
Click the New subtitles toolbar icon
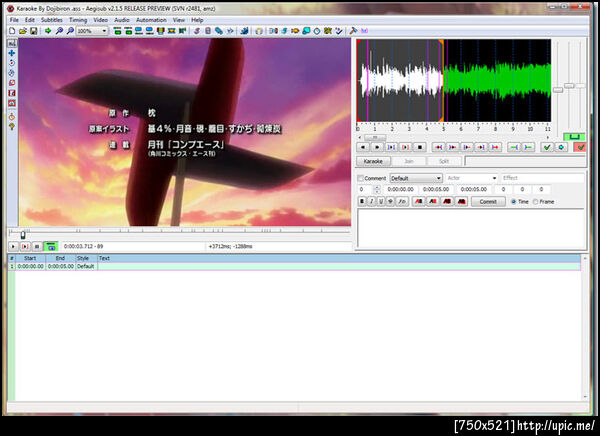tap(12, 31)
